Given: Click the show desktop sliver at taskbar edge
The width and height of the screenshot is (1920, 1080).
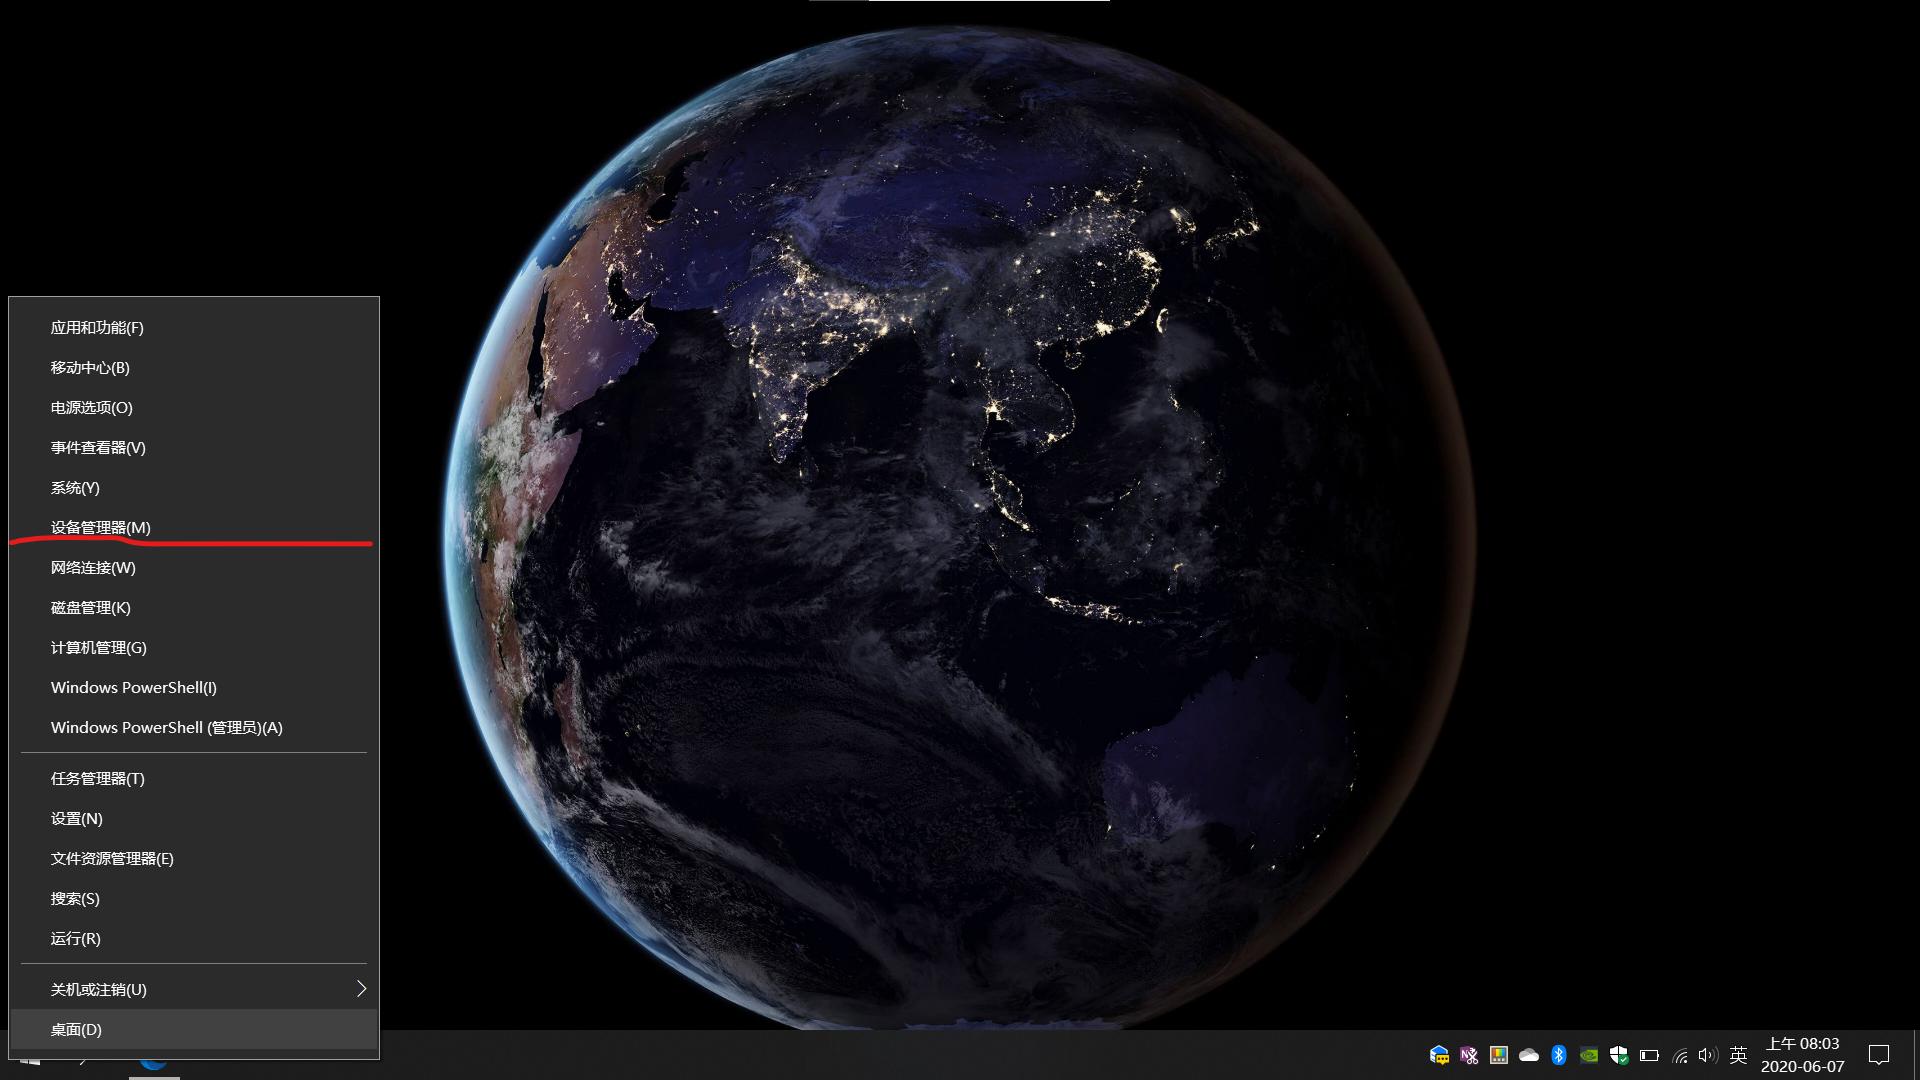Looking at the screenshot, I should pyautogui.click(x=1916, y=1055).
